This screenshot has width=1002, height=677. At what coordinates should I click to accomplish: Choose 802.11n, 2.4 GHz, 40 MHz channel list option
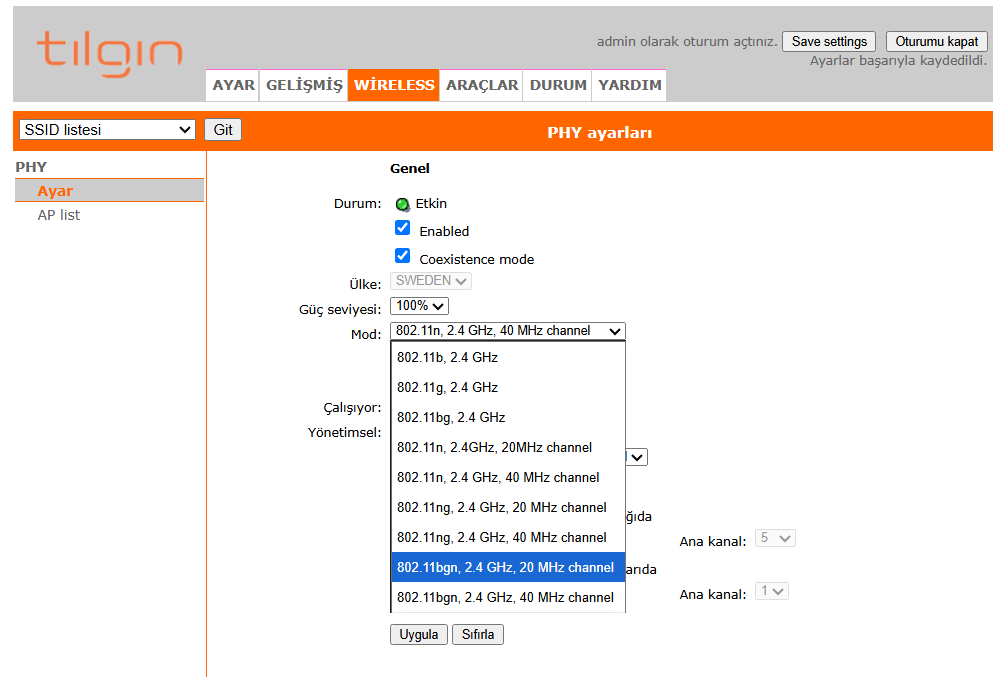coord(508,478)
